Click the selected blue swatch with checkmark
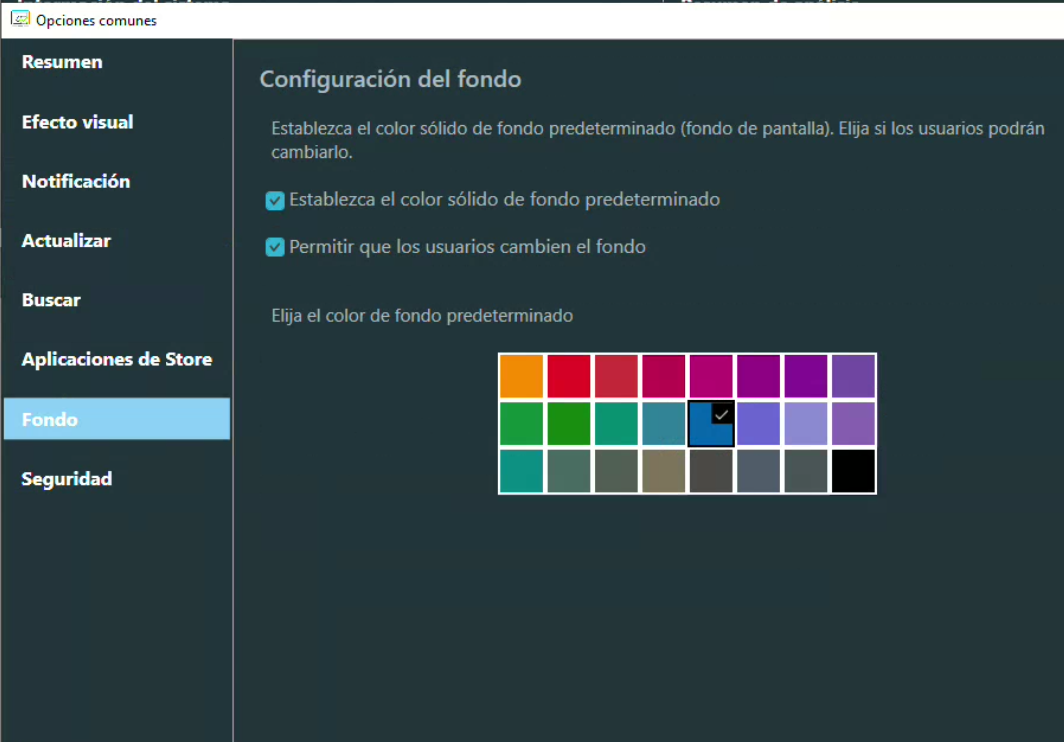This screenshot has height=742, width=1064. [x=711, y=424]
